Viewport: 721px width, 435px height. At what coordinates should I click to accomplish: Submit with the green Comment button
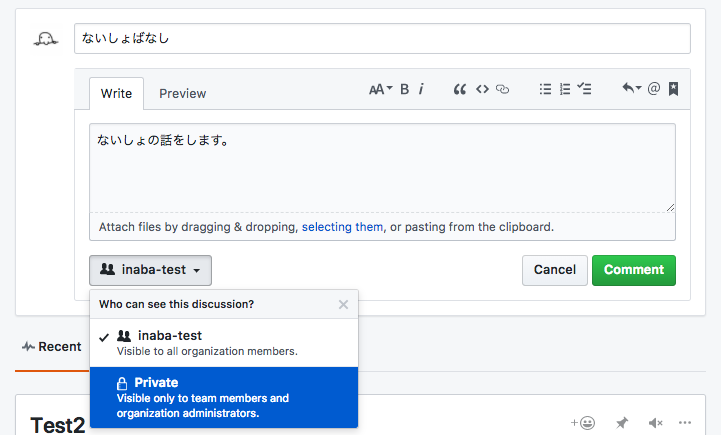pyautogui.click(x=634, y=270)
